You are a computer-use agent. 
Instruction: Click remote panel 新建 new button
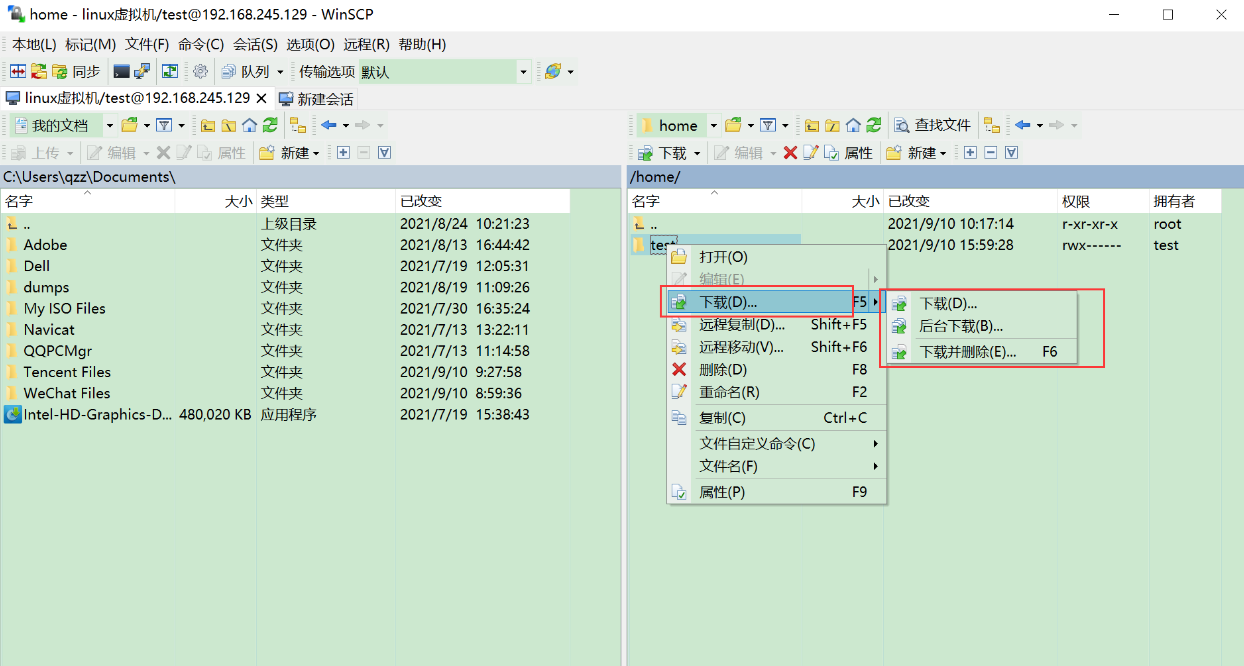coord(916,153)
